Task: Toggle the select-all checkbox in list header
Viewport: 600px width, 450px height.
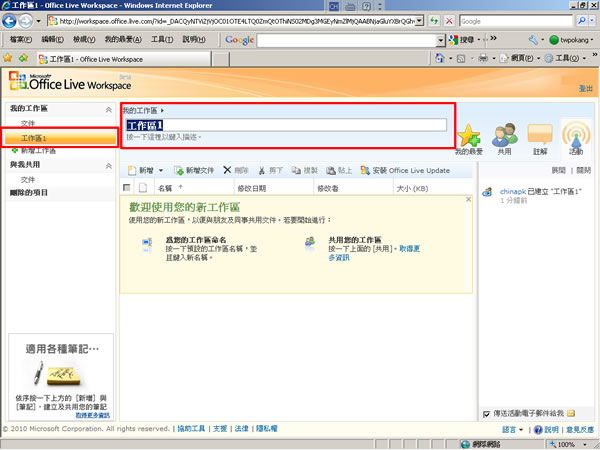Action: 127,188
